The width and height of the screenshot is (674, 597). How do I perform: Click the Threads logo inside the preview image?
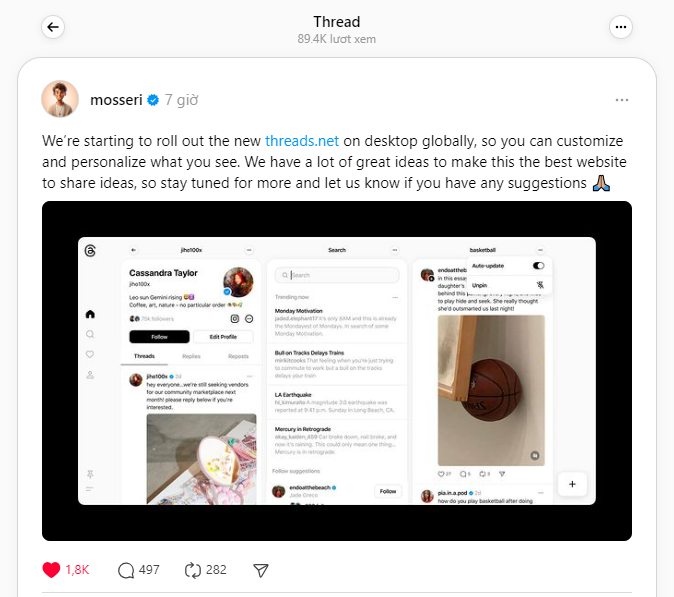[90, 251]
